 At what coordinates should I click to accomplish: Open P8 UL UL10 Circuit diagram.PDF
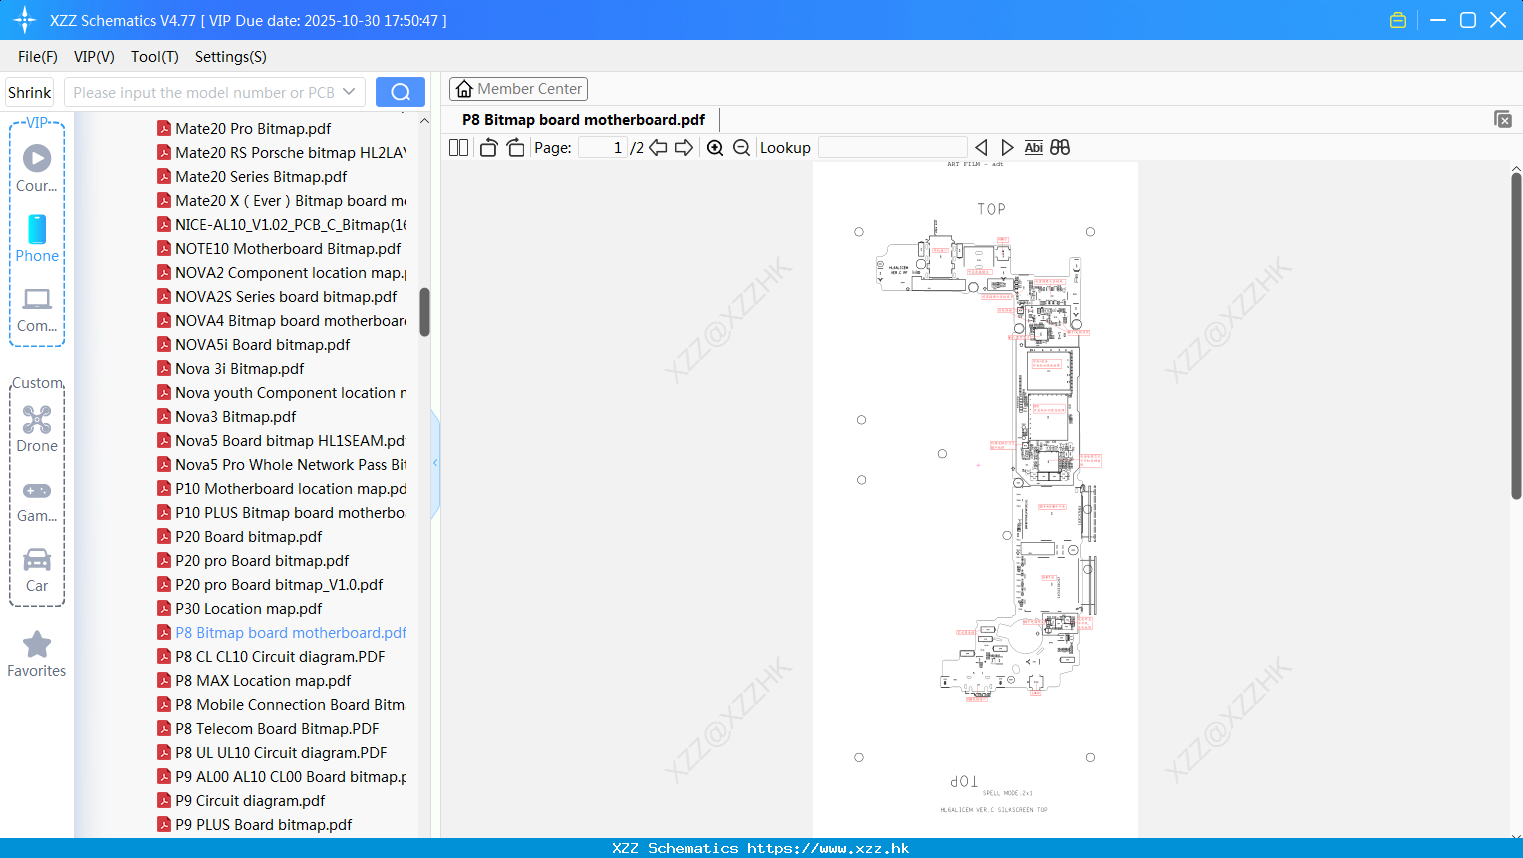(281, 752)
